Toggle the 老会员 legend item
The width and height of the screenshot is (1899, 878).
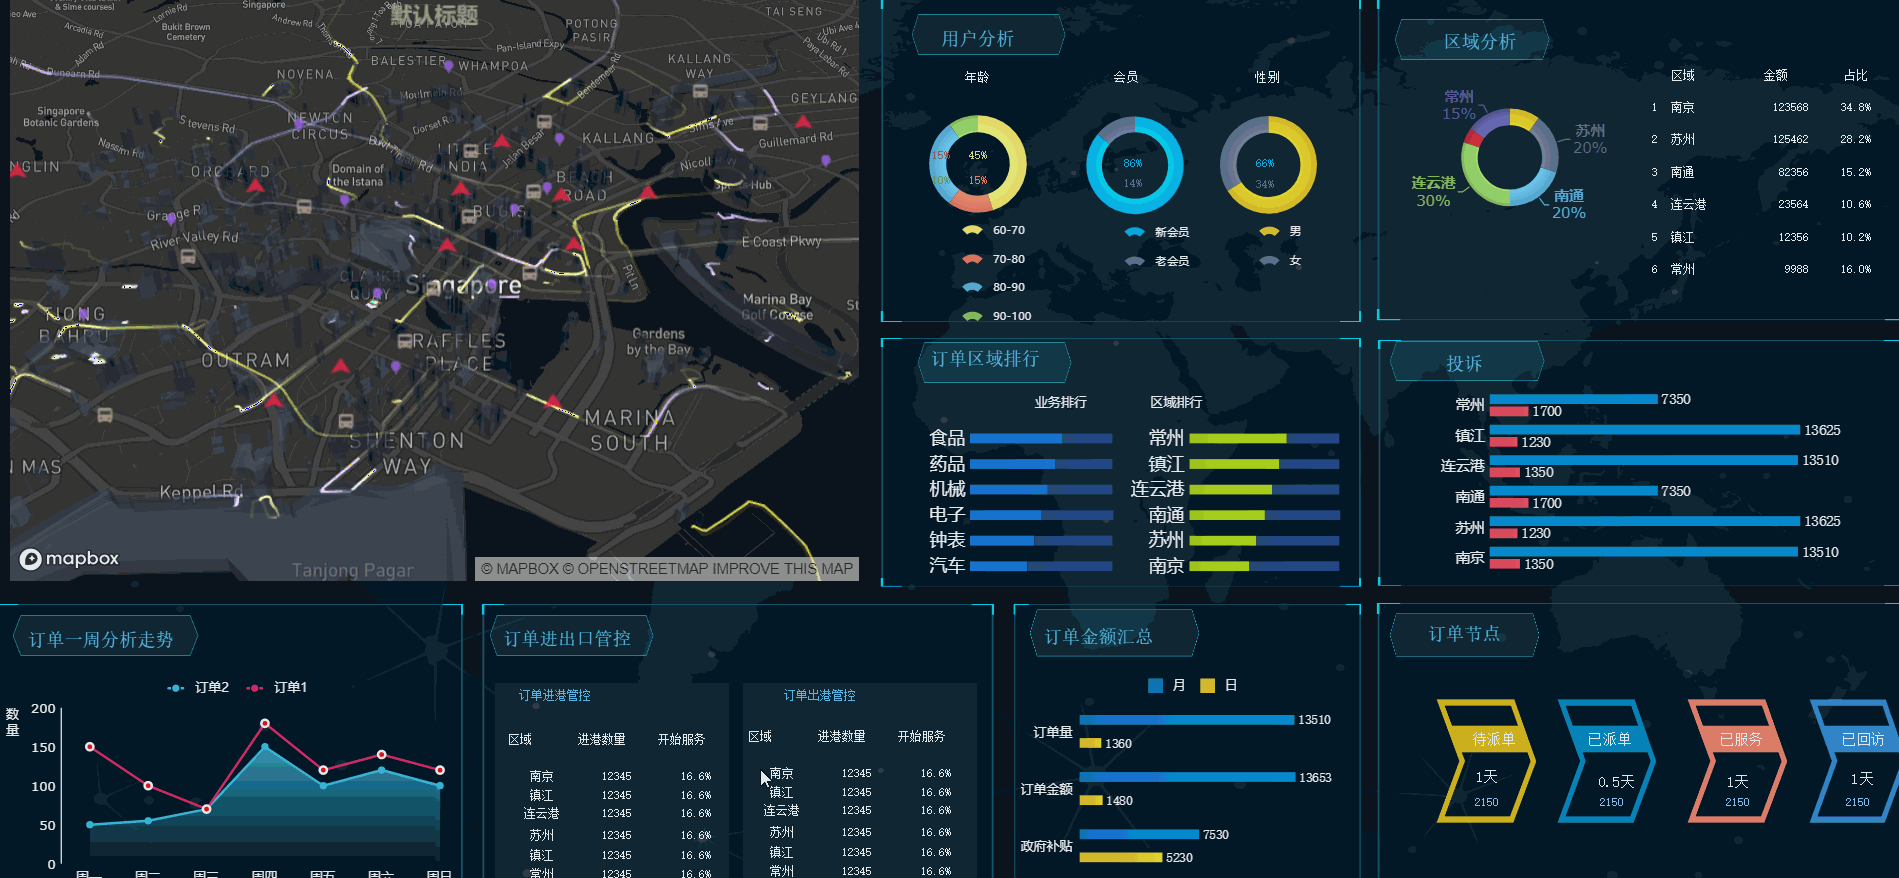[x=1157, y=261]
